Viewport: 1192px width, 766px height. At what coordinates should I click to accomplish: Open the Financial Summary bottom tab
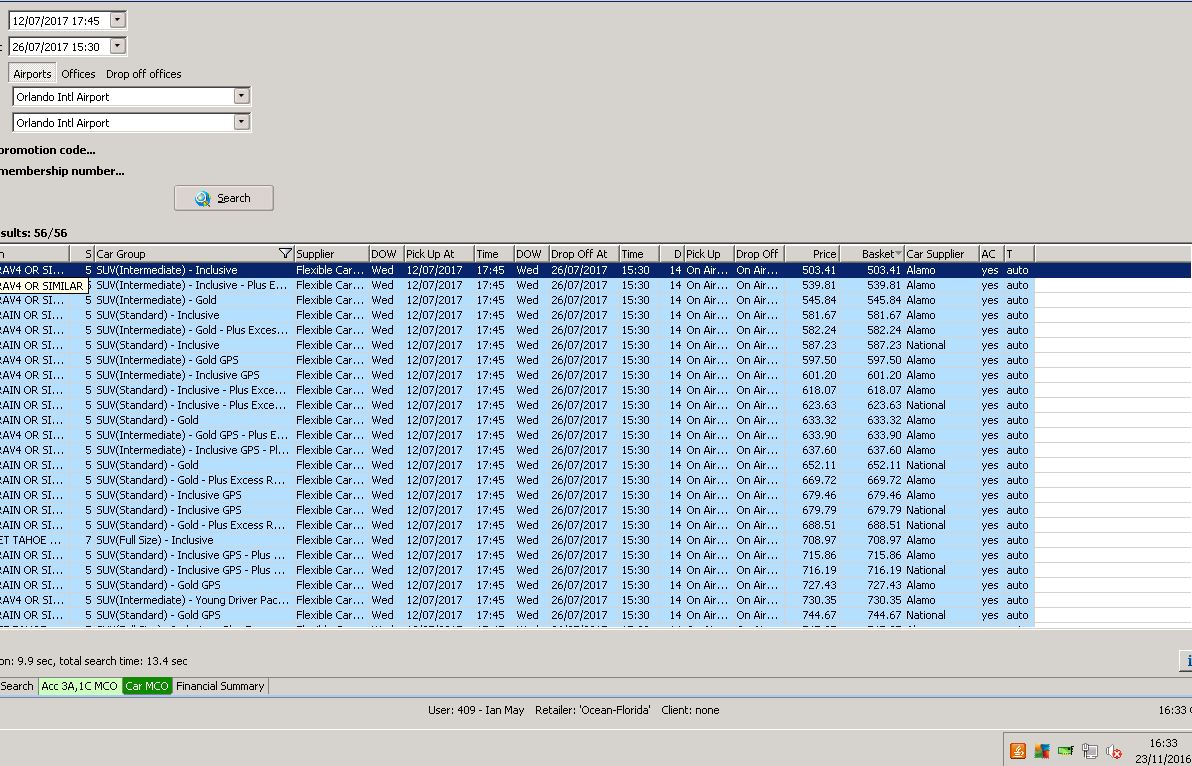(220, 686)
